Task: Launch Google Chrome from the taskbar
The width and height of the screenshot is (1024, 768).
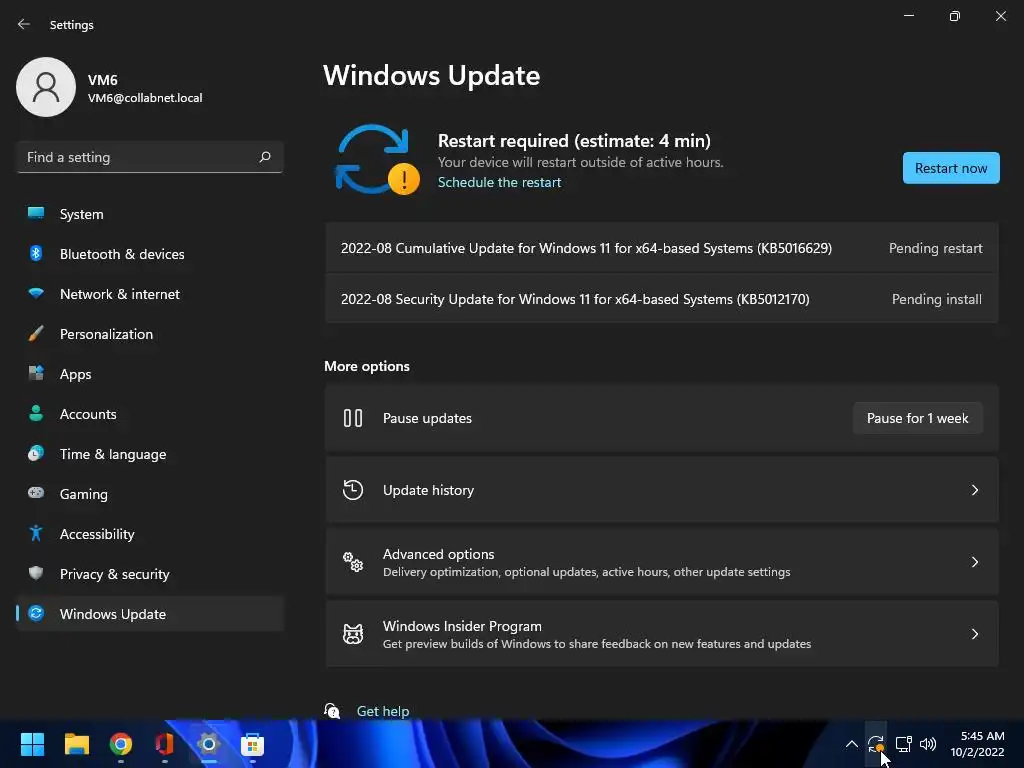Action: click(x=121, y=744)
